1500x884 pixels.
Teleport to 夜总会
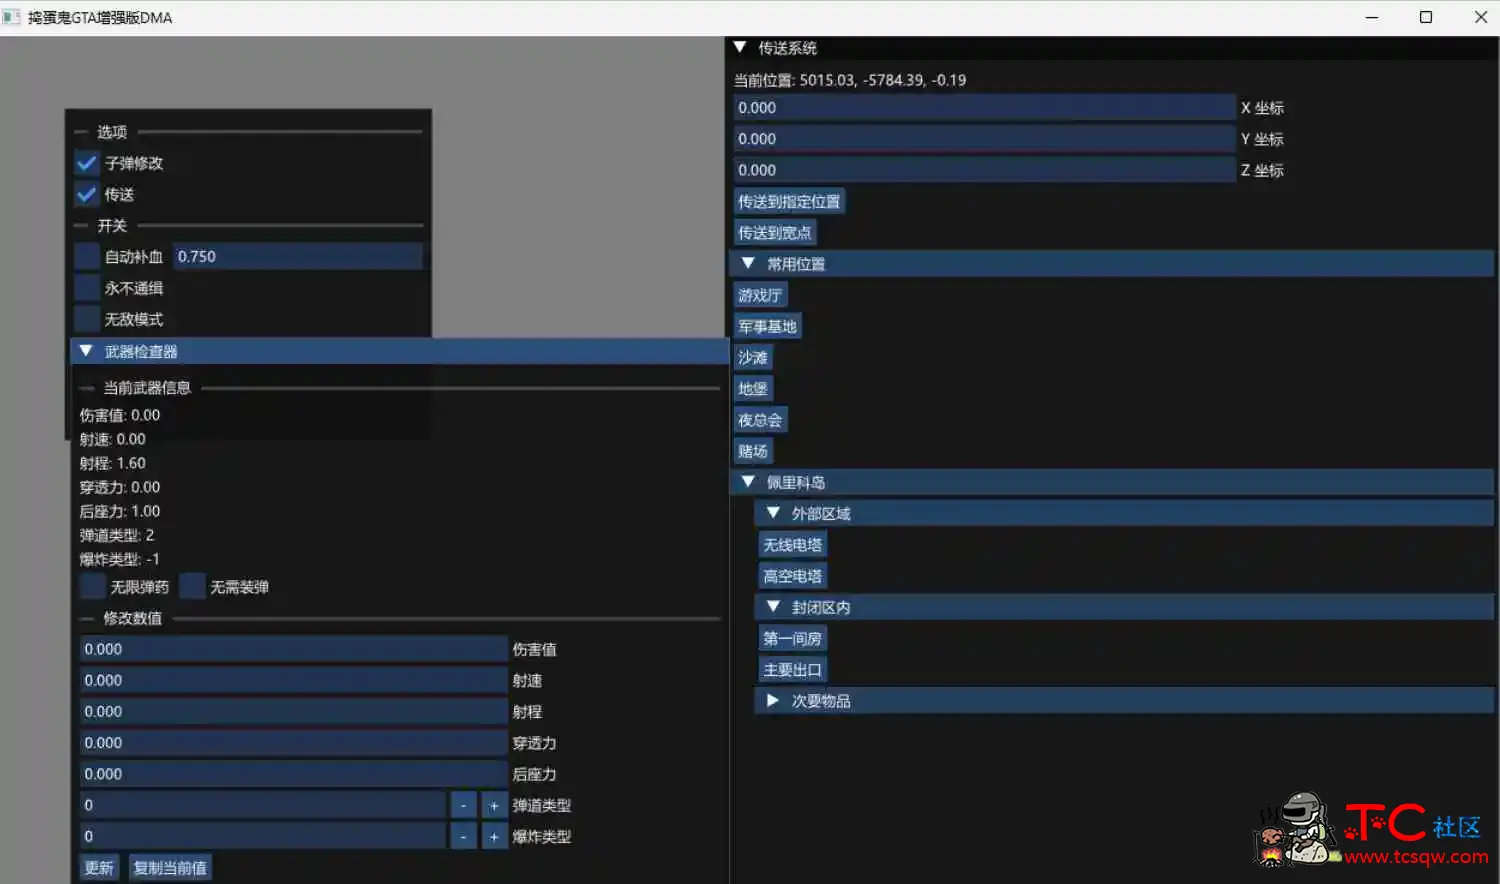pos(760,420)
